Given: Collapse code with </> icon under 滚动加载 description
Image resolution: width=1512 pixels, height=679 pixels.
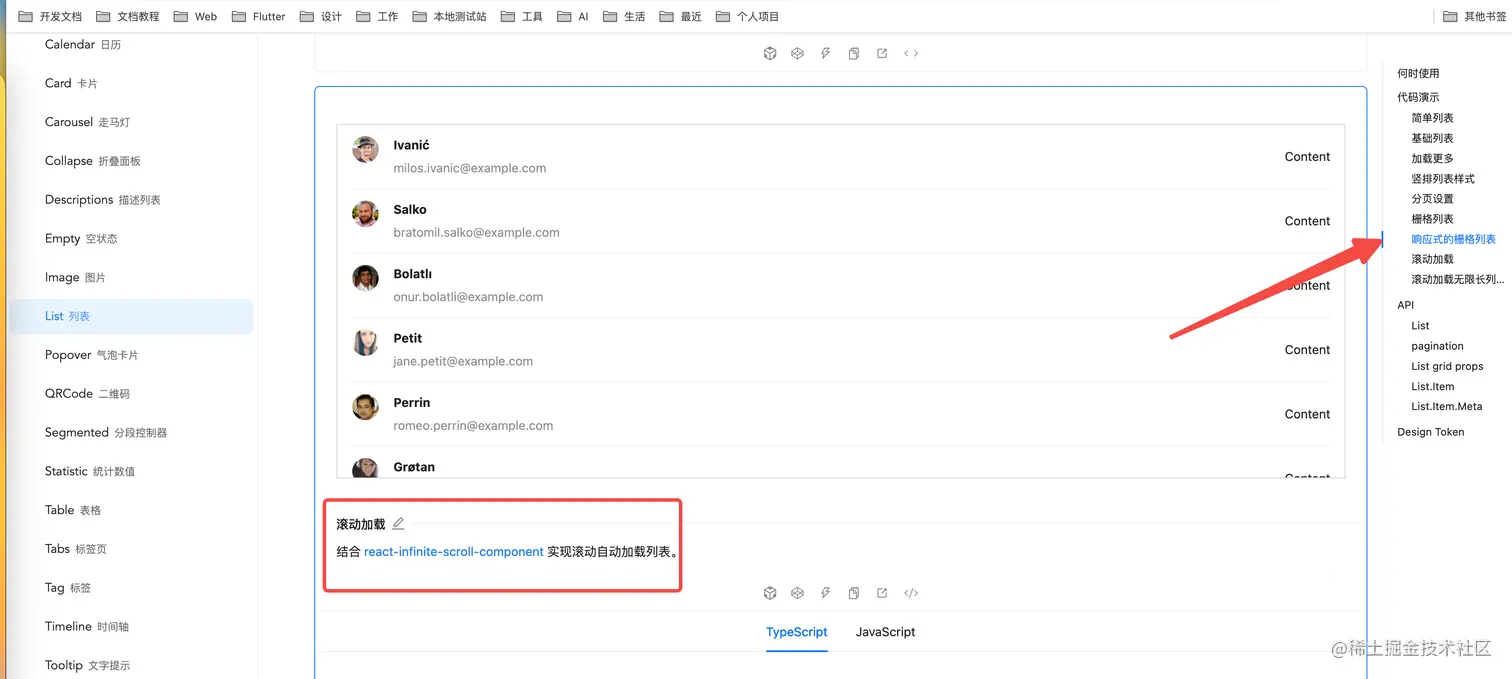Looking at the screenshot, I should tap(911, 593).
